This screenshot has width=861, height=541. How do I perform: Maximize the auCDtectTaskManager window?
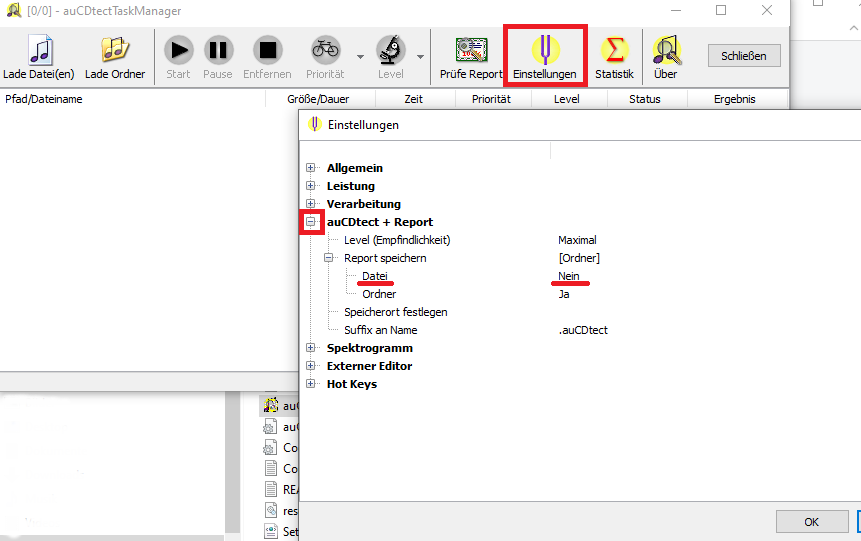[x=721, y=10]
